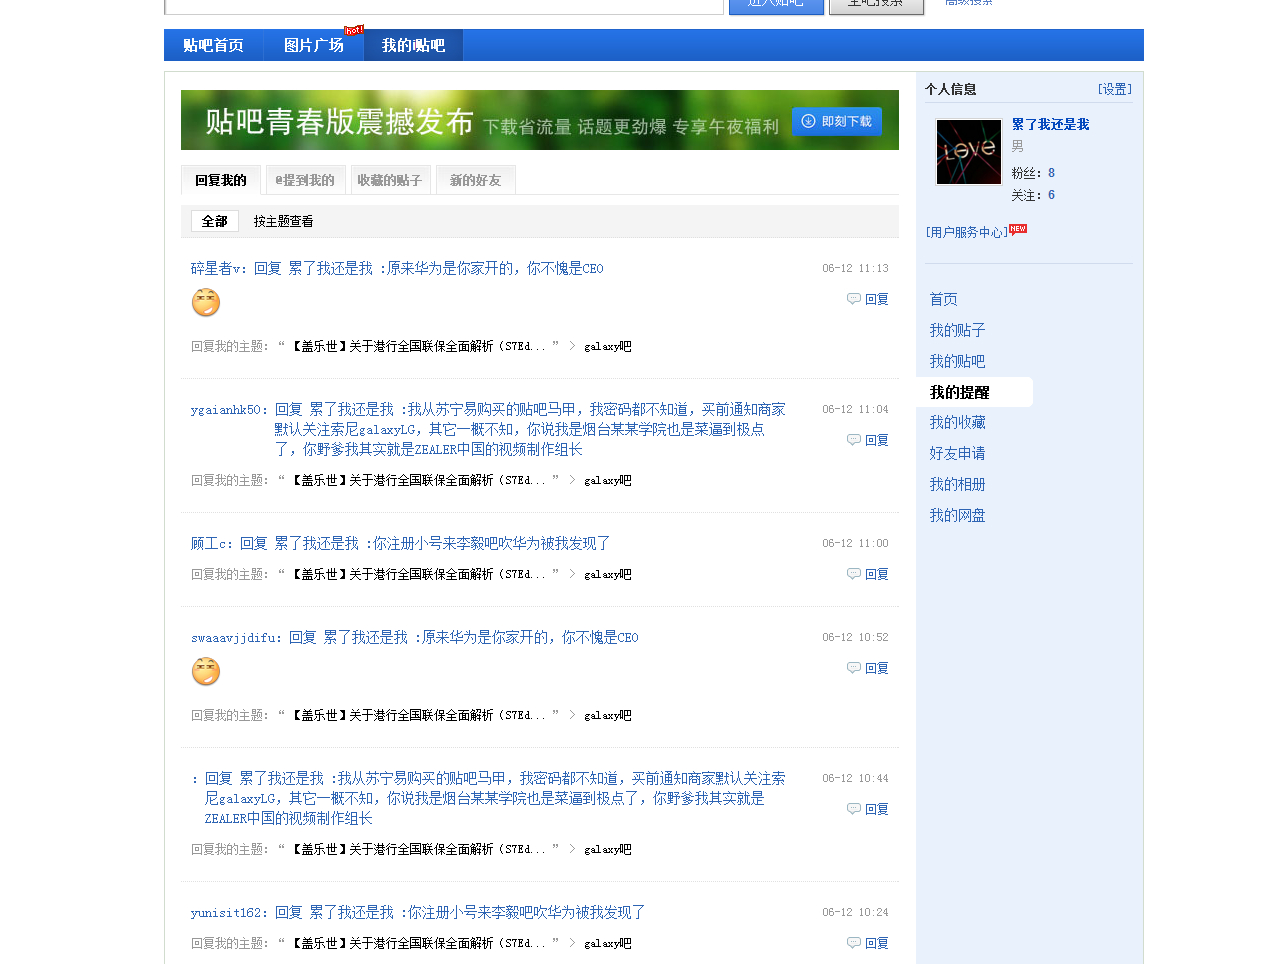Open the [用户服务中心] link
The image size is (1270, 964).
(x=968, y=232)
